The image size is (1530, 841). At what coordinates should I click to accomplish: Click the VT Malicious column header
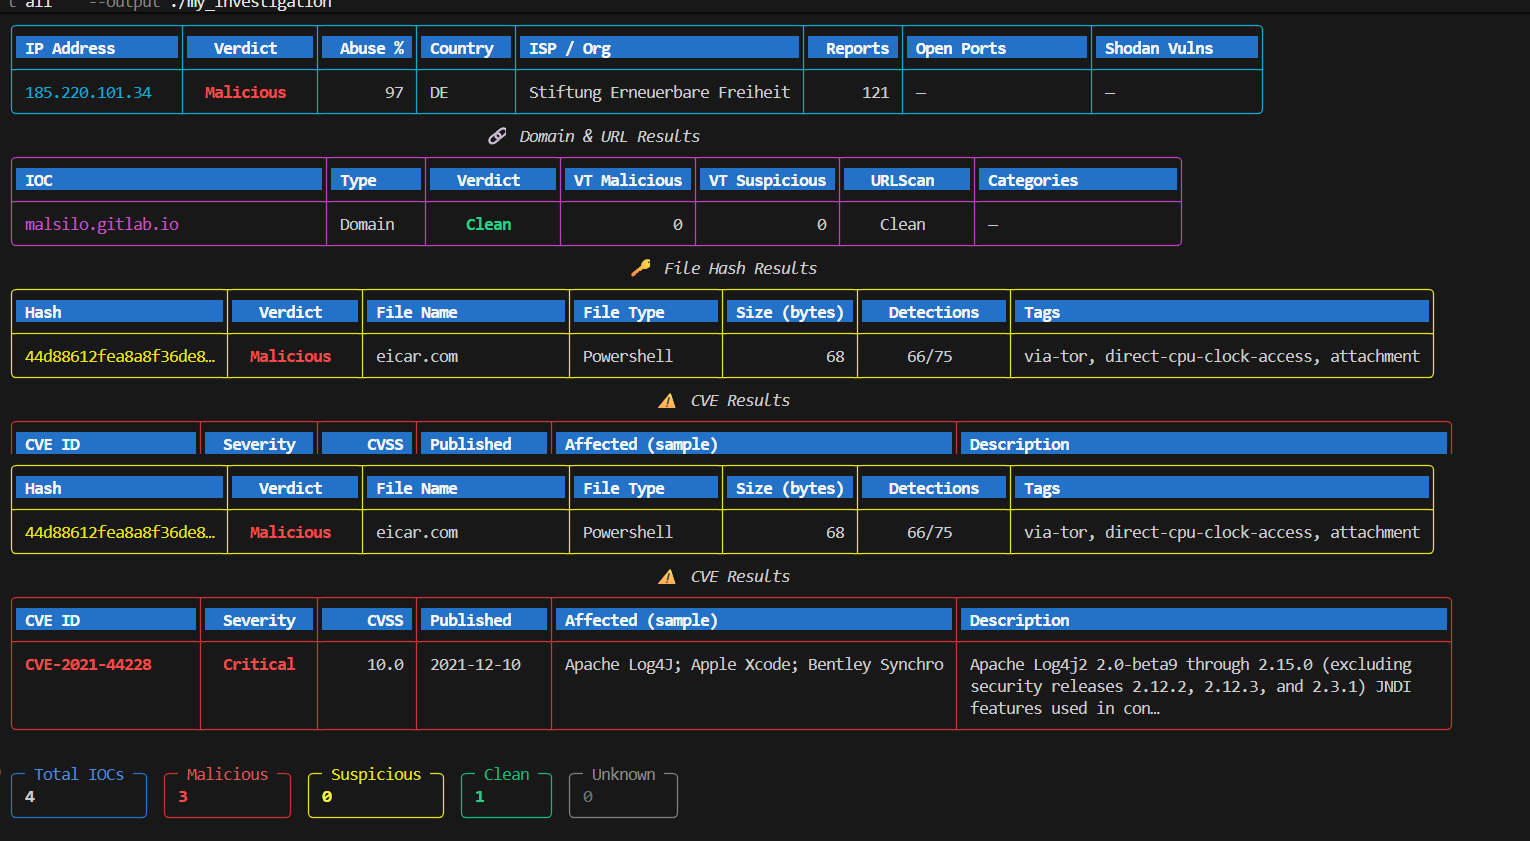point(628,180)
